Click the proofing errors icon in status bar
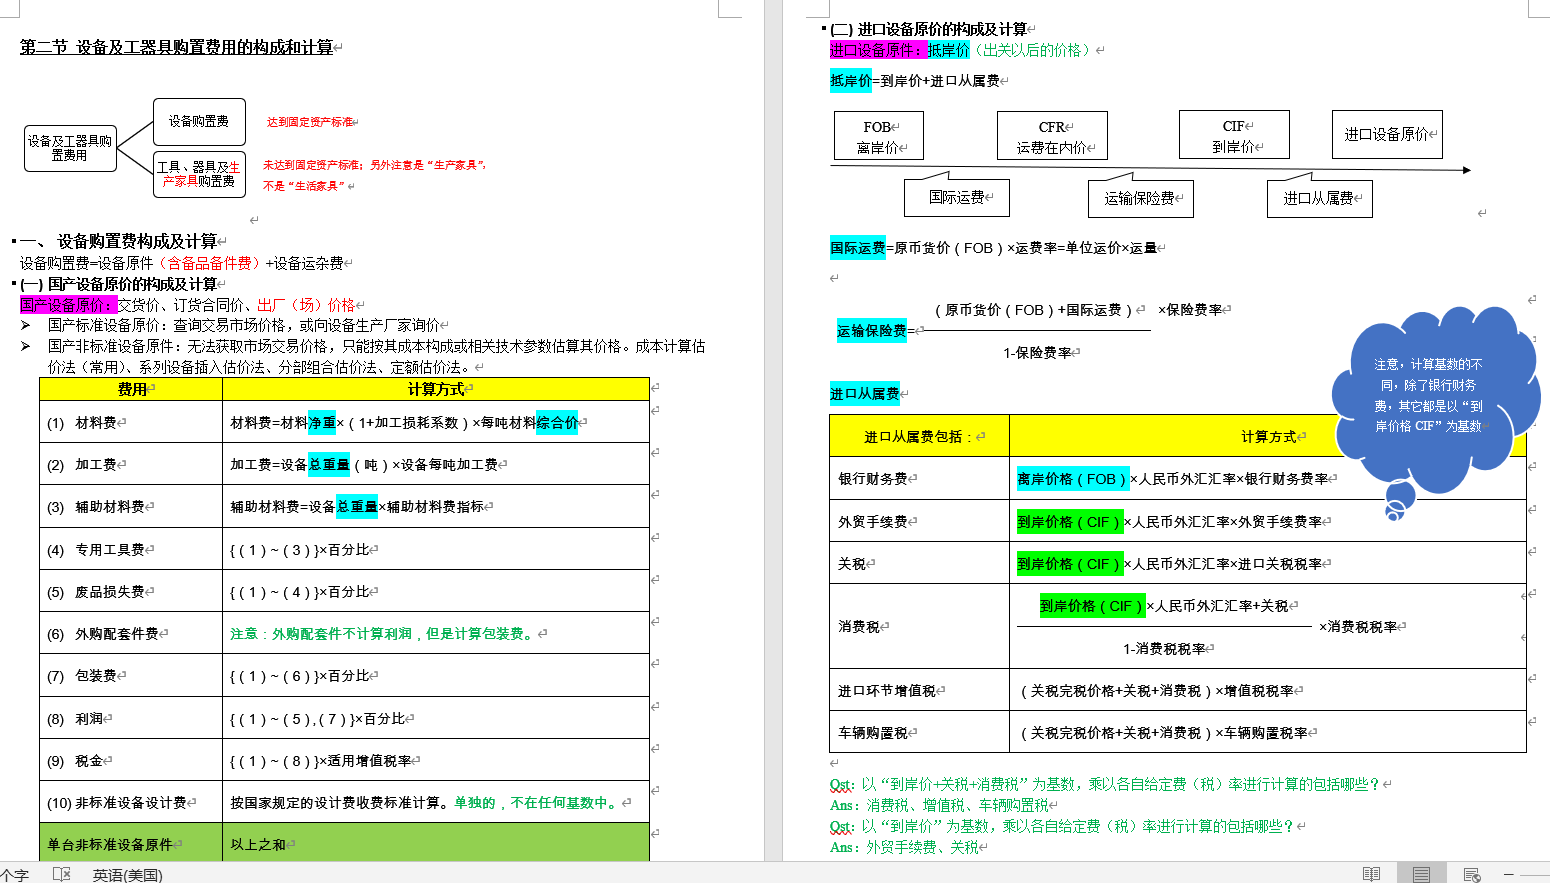The height and width of the screenshot is (883, 1550). point(61,874)
